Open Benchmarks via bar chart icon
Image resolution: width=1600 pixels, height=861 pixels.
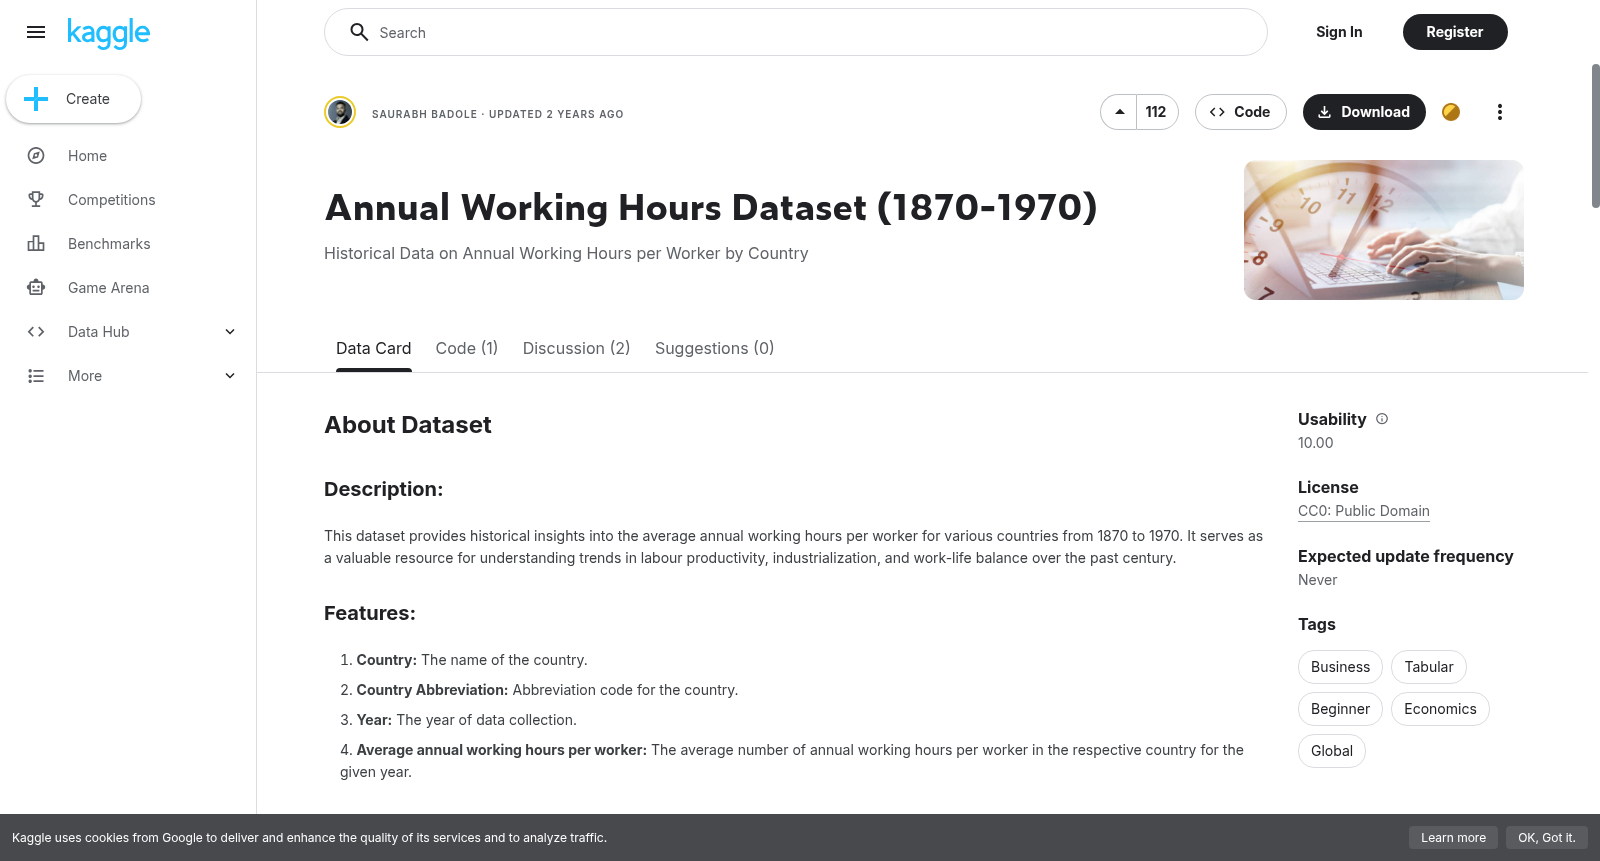point(36,244)
